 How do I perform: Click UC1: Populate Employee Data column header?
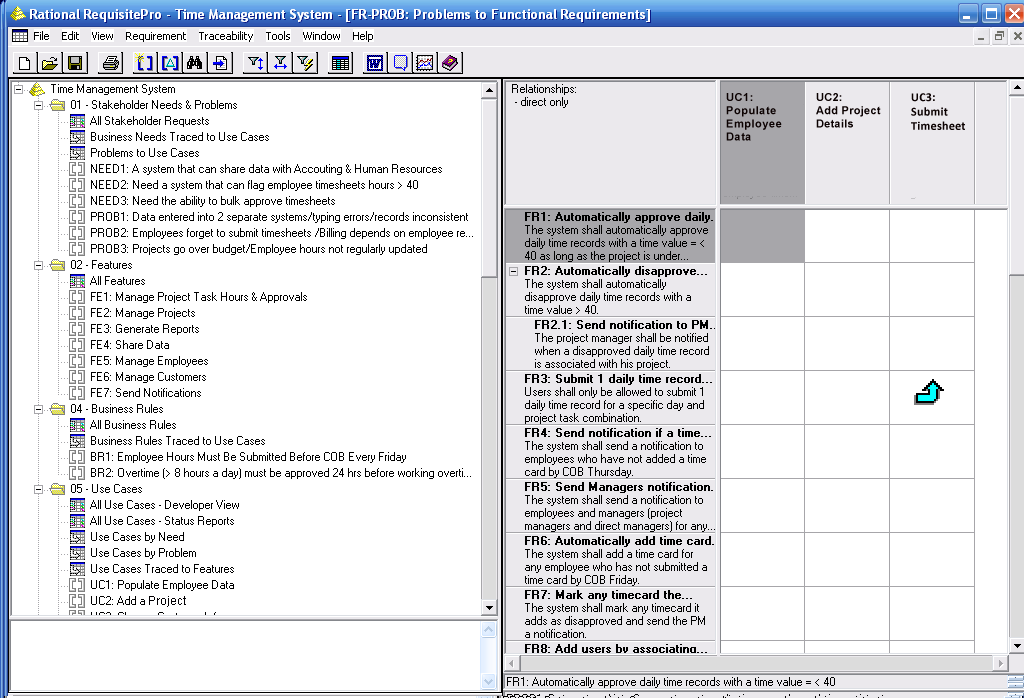(762, 142)
